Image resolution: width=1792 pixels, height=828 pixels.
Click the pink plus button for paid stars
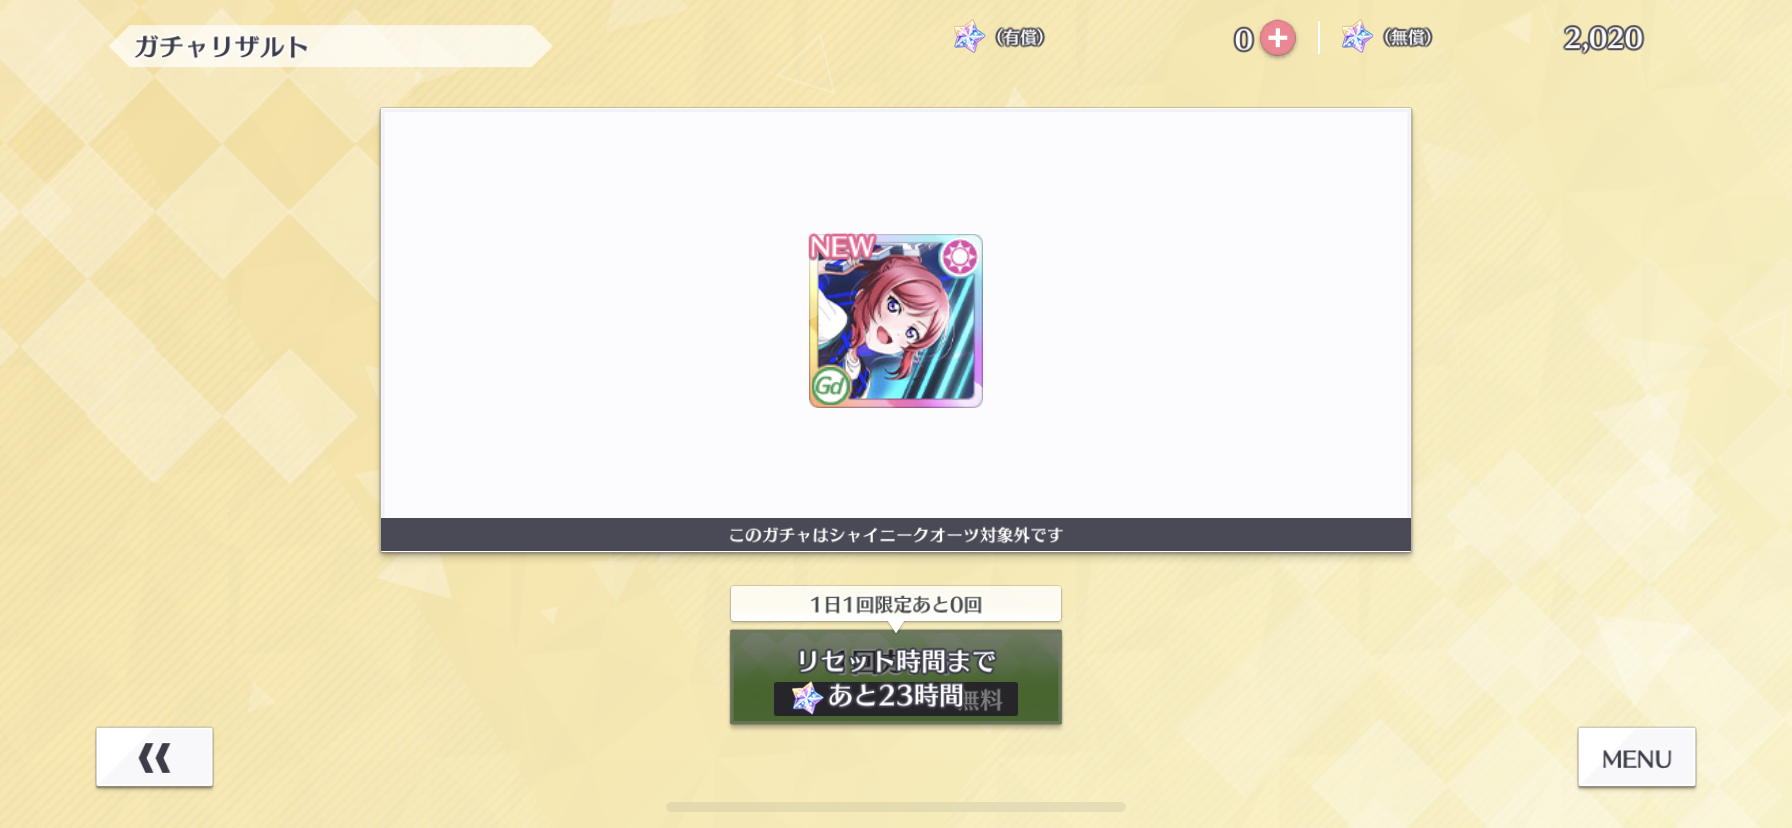[x=1277, y=38]
